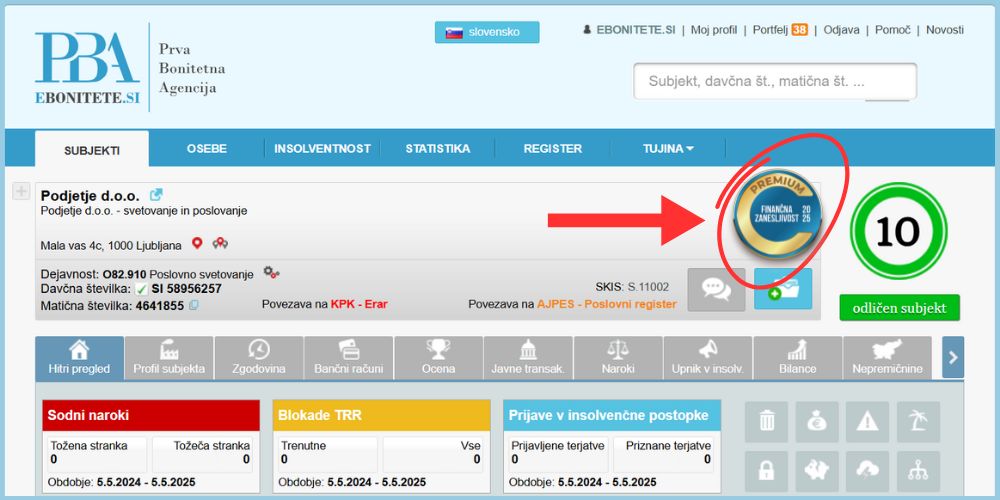This screenshot has width=1000, height=500.
Task: Click the gears icon next to Poslovno svetovanje
Action: 272,273
